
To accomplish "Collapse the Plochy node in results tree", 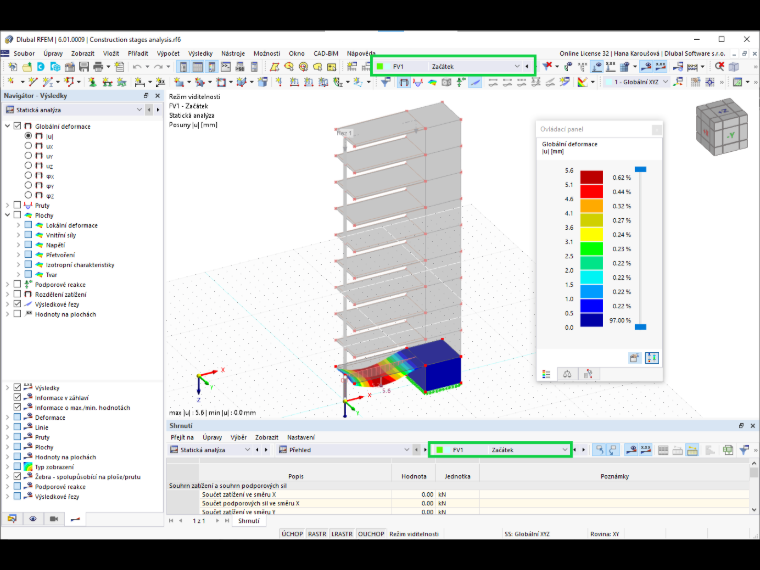I will coord(7,215).
